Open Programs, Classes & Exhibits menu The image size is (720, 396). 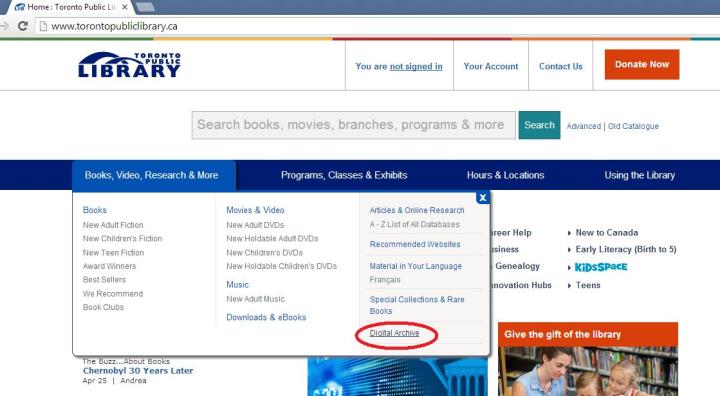(344, 175)
